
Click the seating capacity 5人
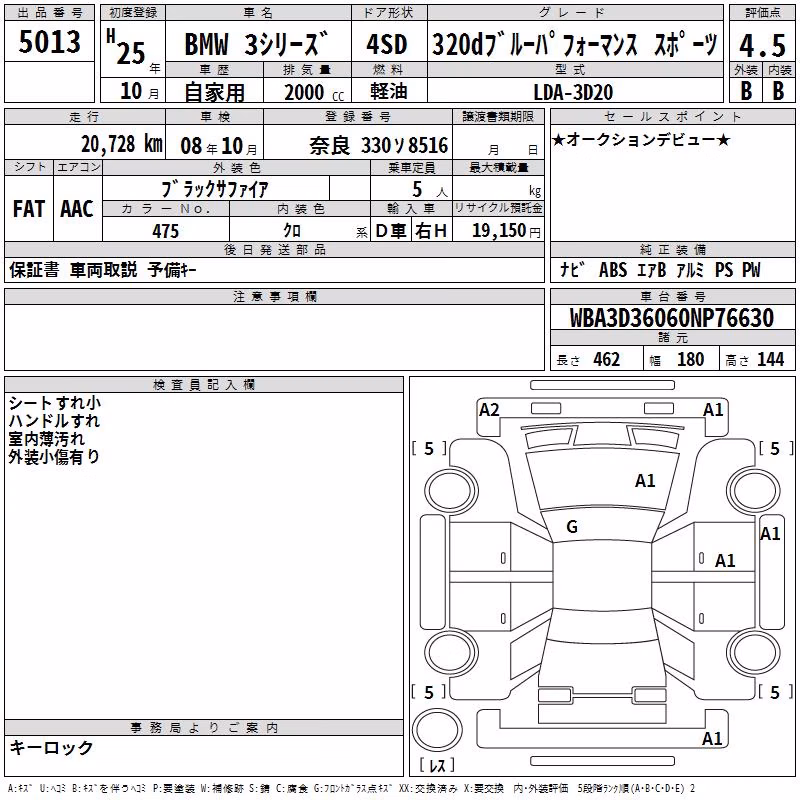430,189
